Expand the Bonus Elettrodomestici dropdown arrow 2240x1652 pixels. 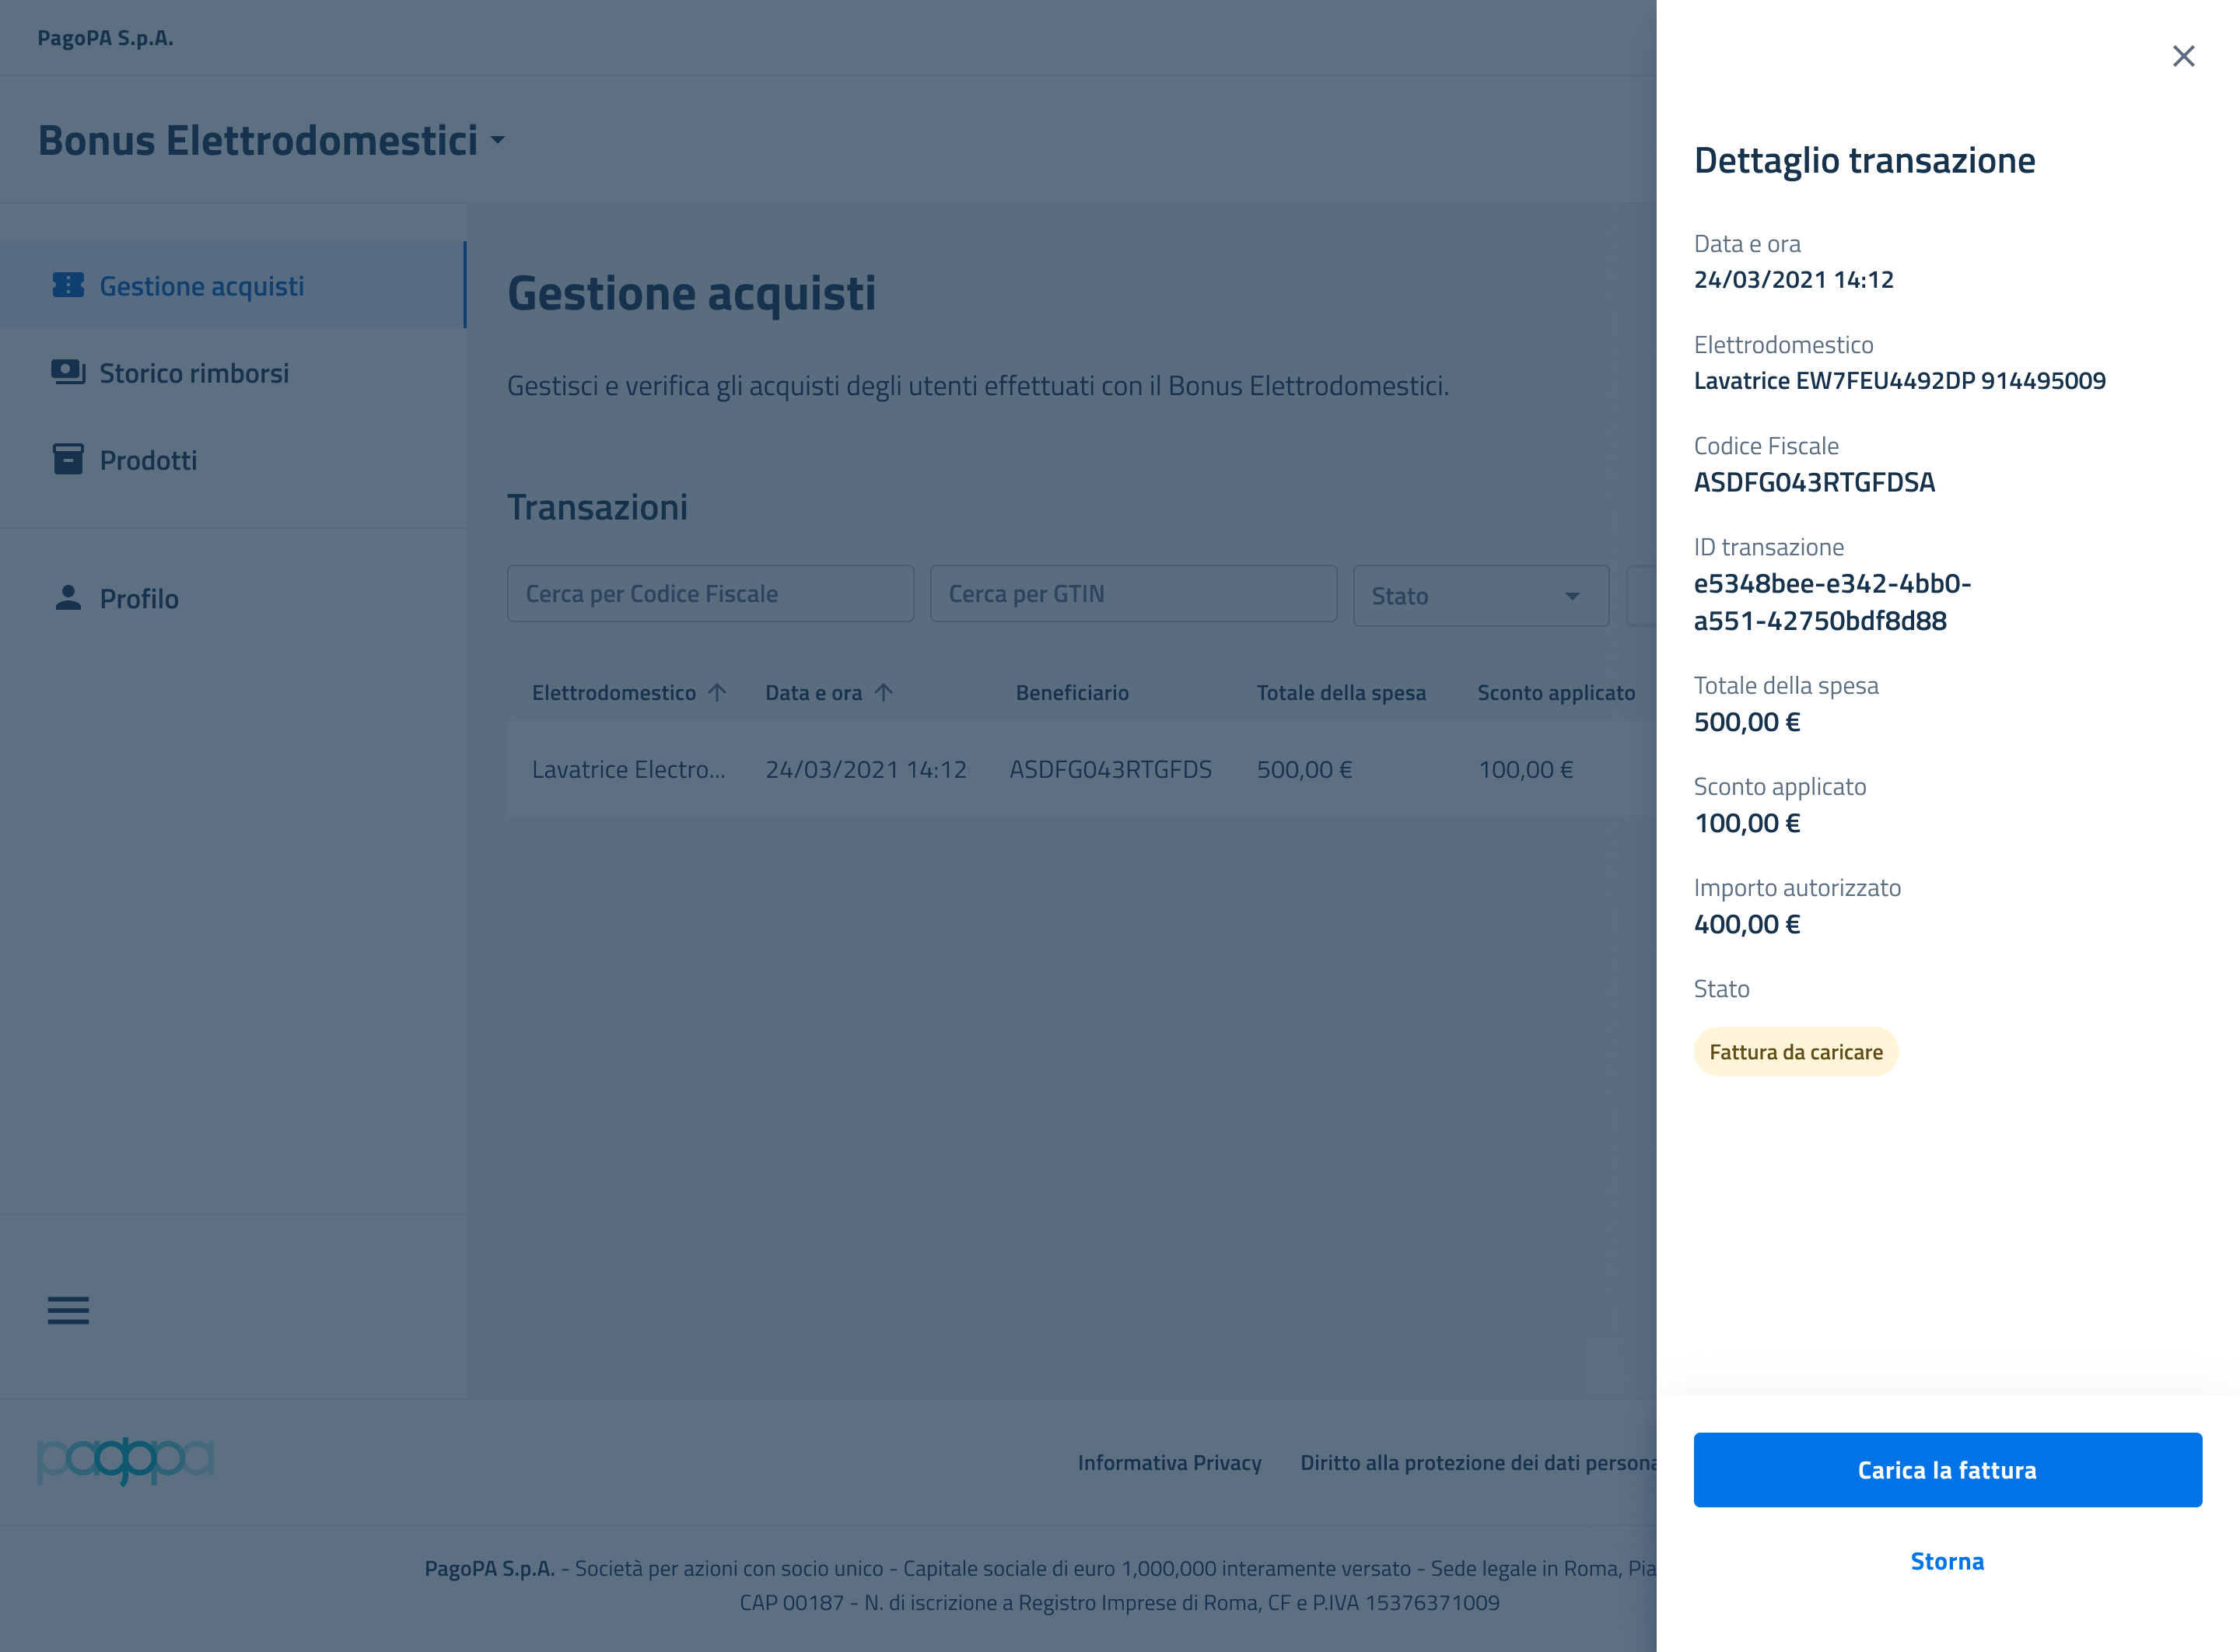498,141
